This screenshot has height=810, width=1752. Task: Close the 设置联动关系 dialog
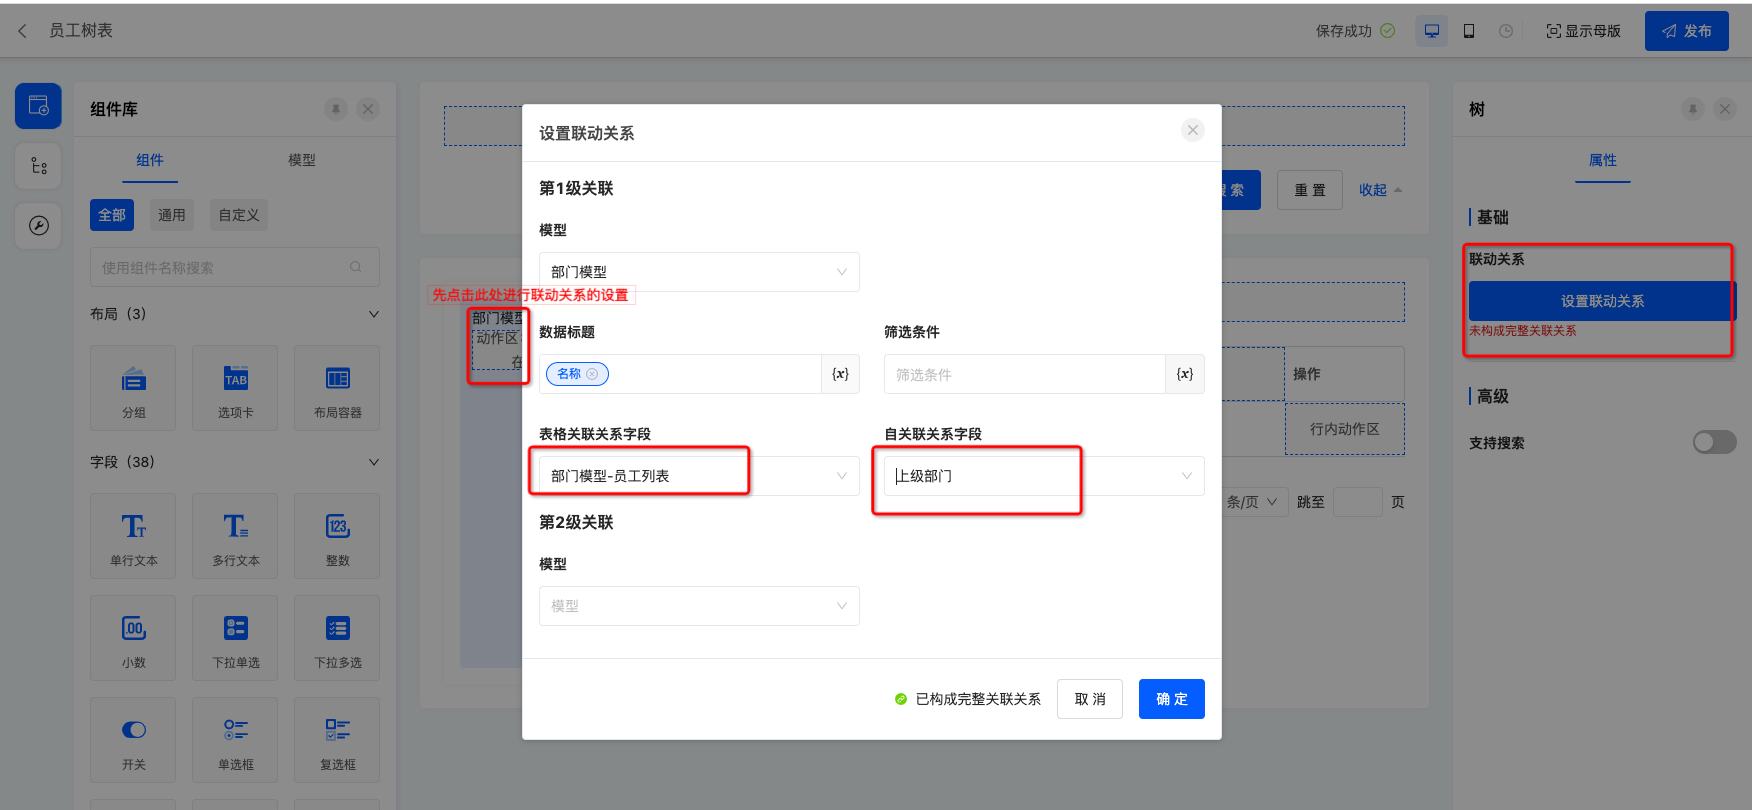(x=1193, y=130)
